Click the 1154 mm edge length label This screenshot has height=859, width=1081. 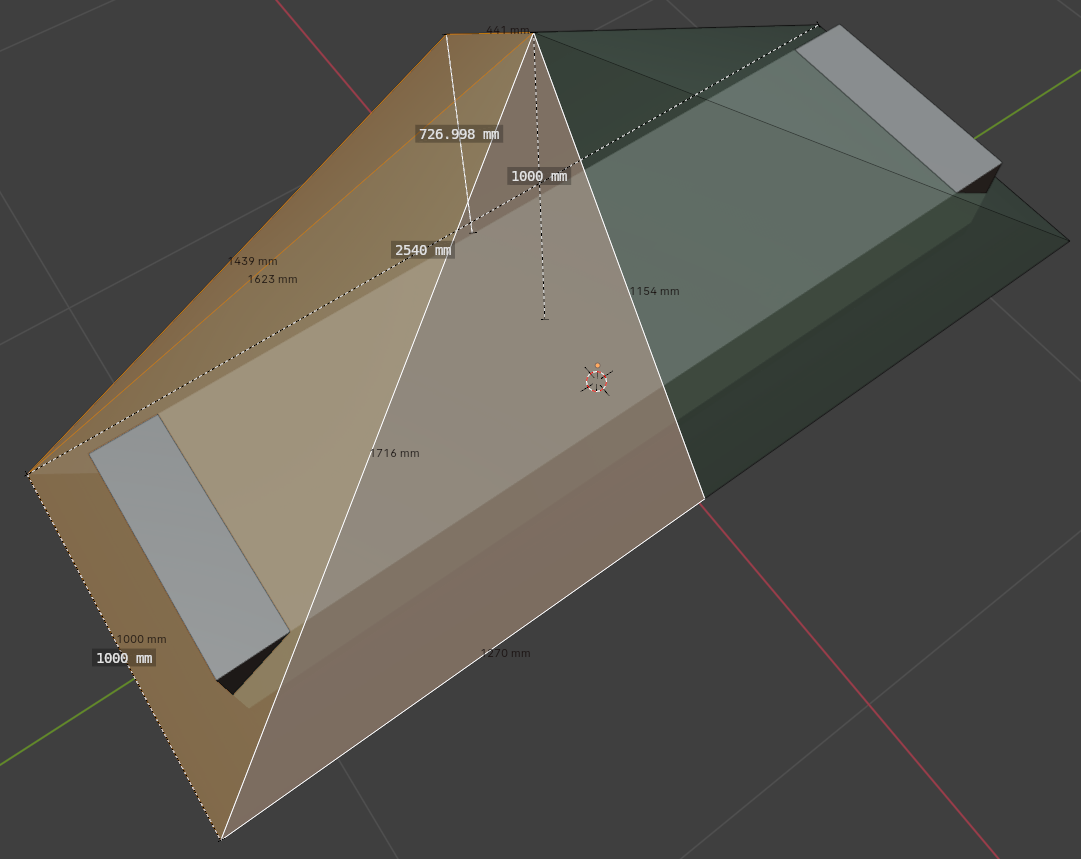(654, 291)
